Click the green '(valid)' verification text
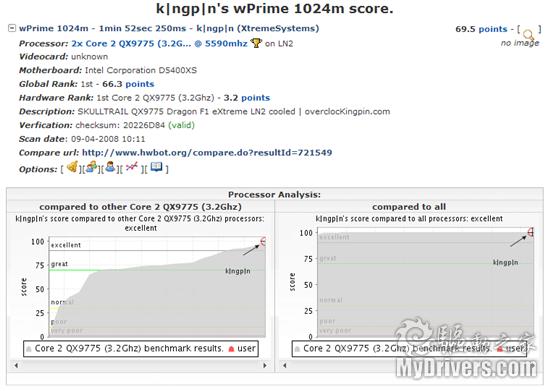Image resolution: width=550 pixels, height=391 pixels. (181, 125)
